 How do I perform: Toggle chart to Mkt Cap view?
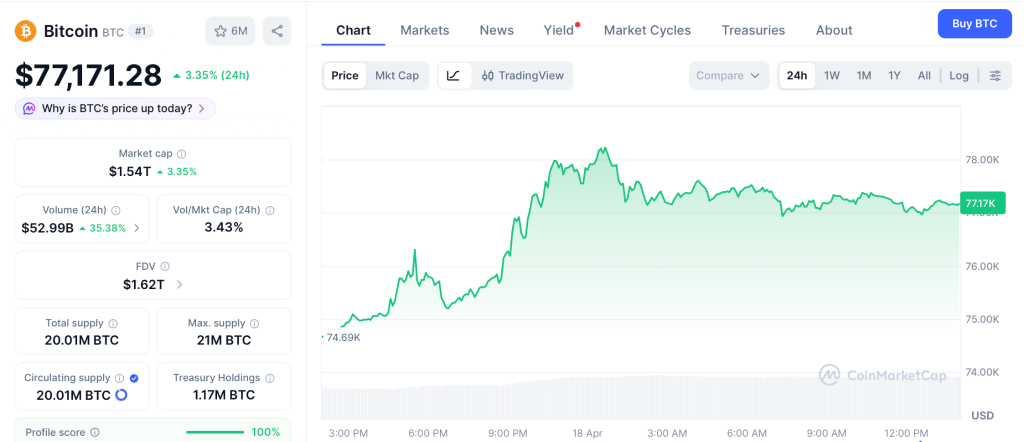click(x=397, y=75)
